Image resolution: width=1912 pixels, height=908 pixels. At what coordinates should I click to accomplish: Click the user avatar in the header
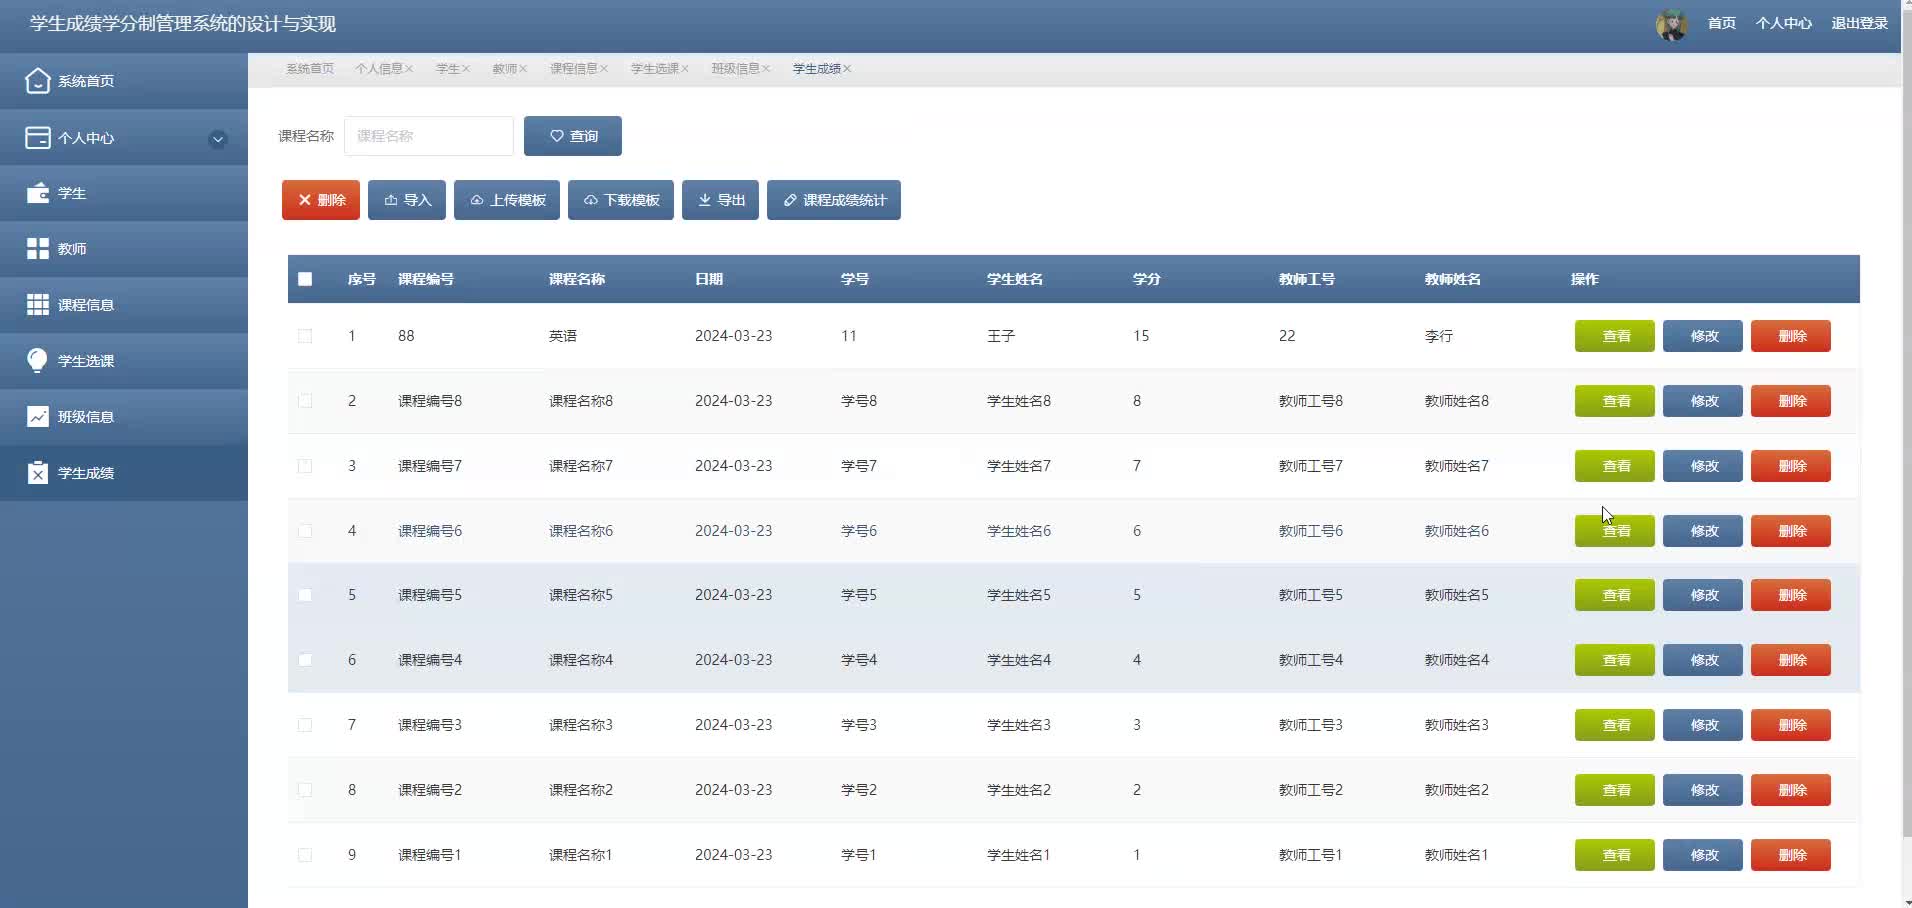pyautogui.click(x=1671, y=24)
